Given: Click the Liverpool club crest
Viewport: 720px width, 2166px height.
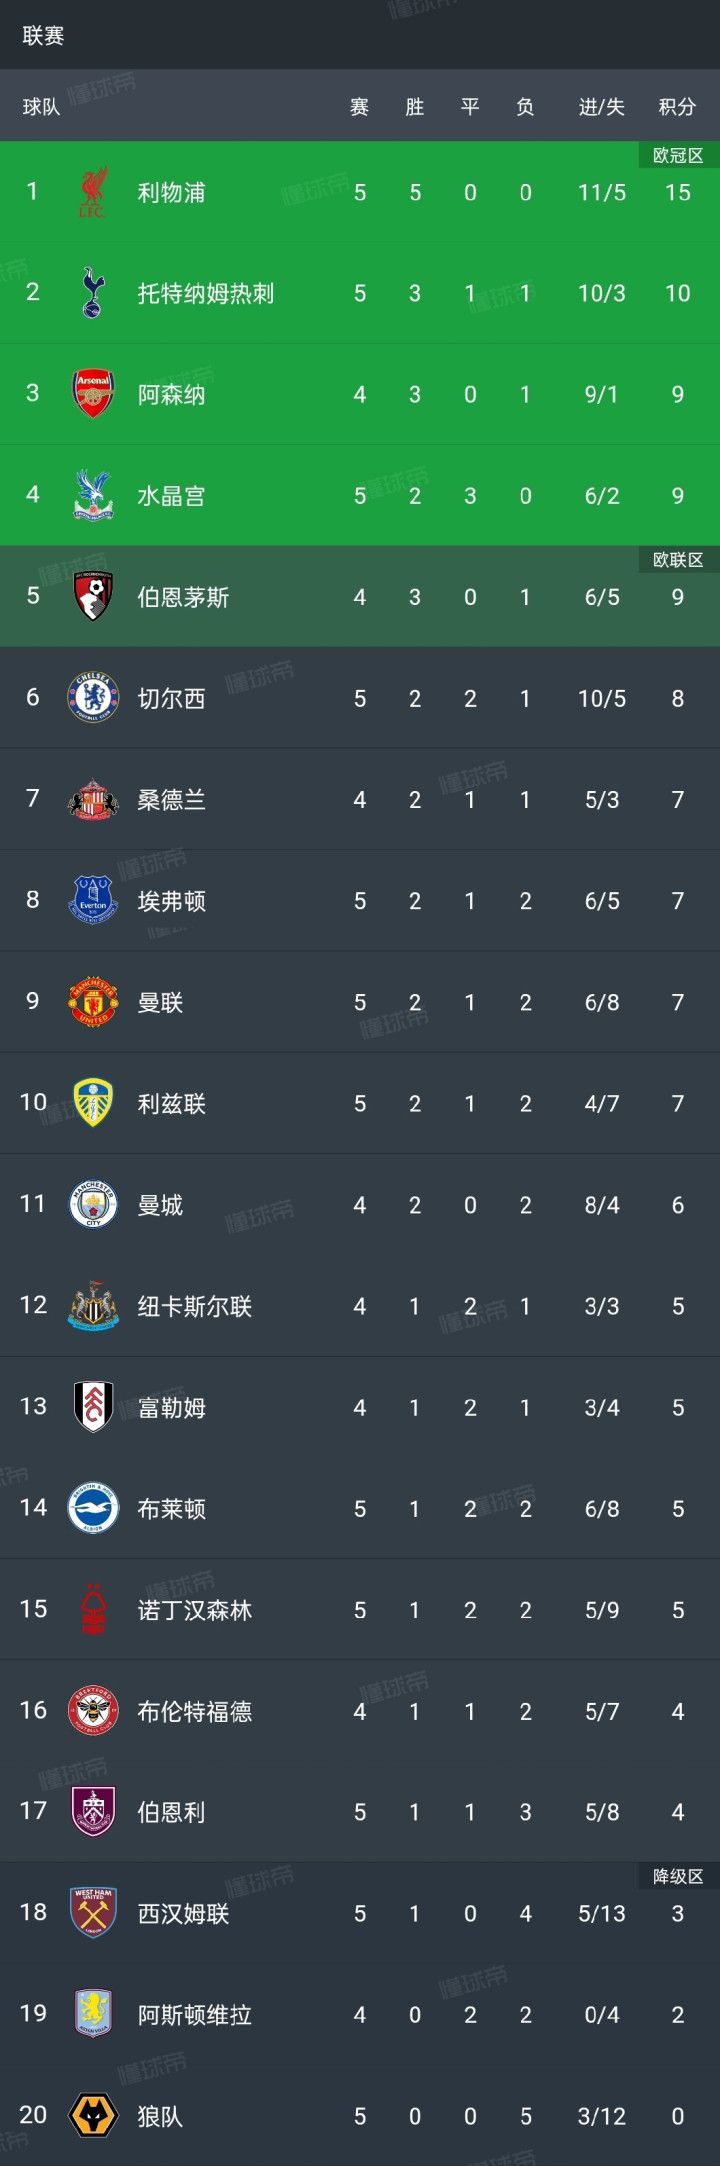Looking at the screenshot, I should pos(93,192).
